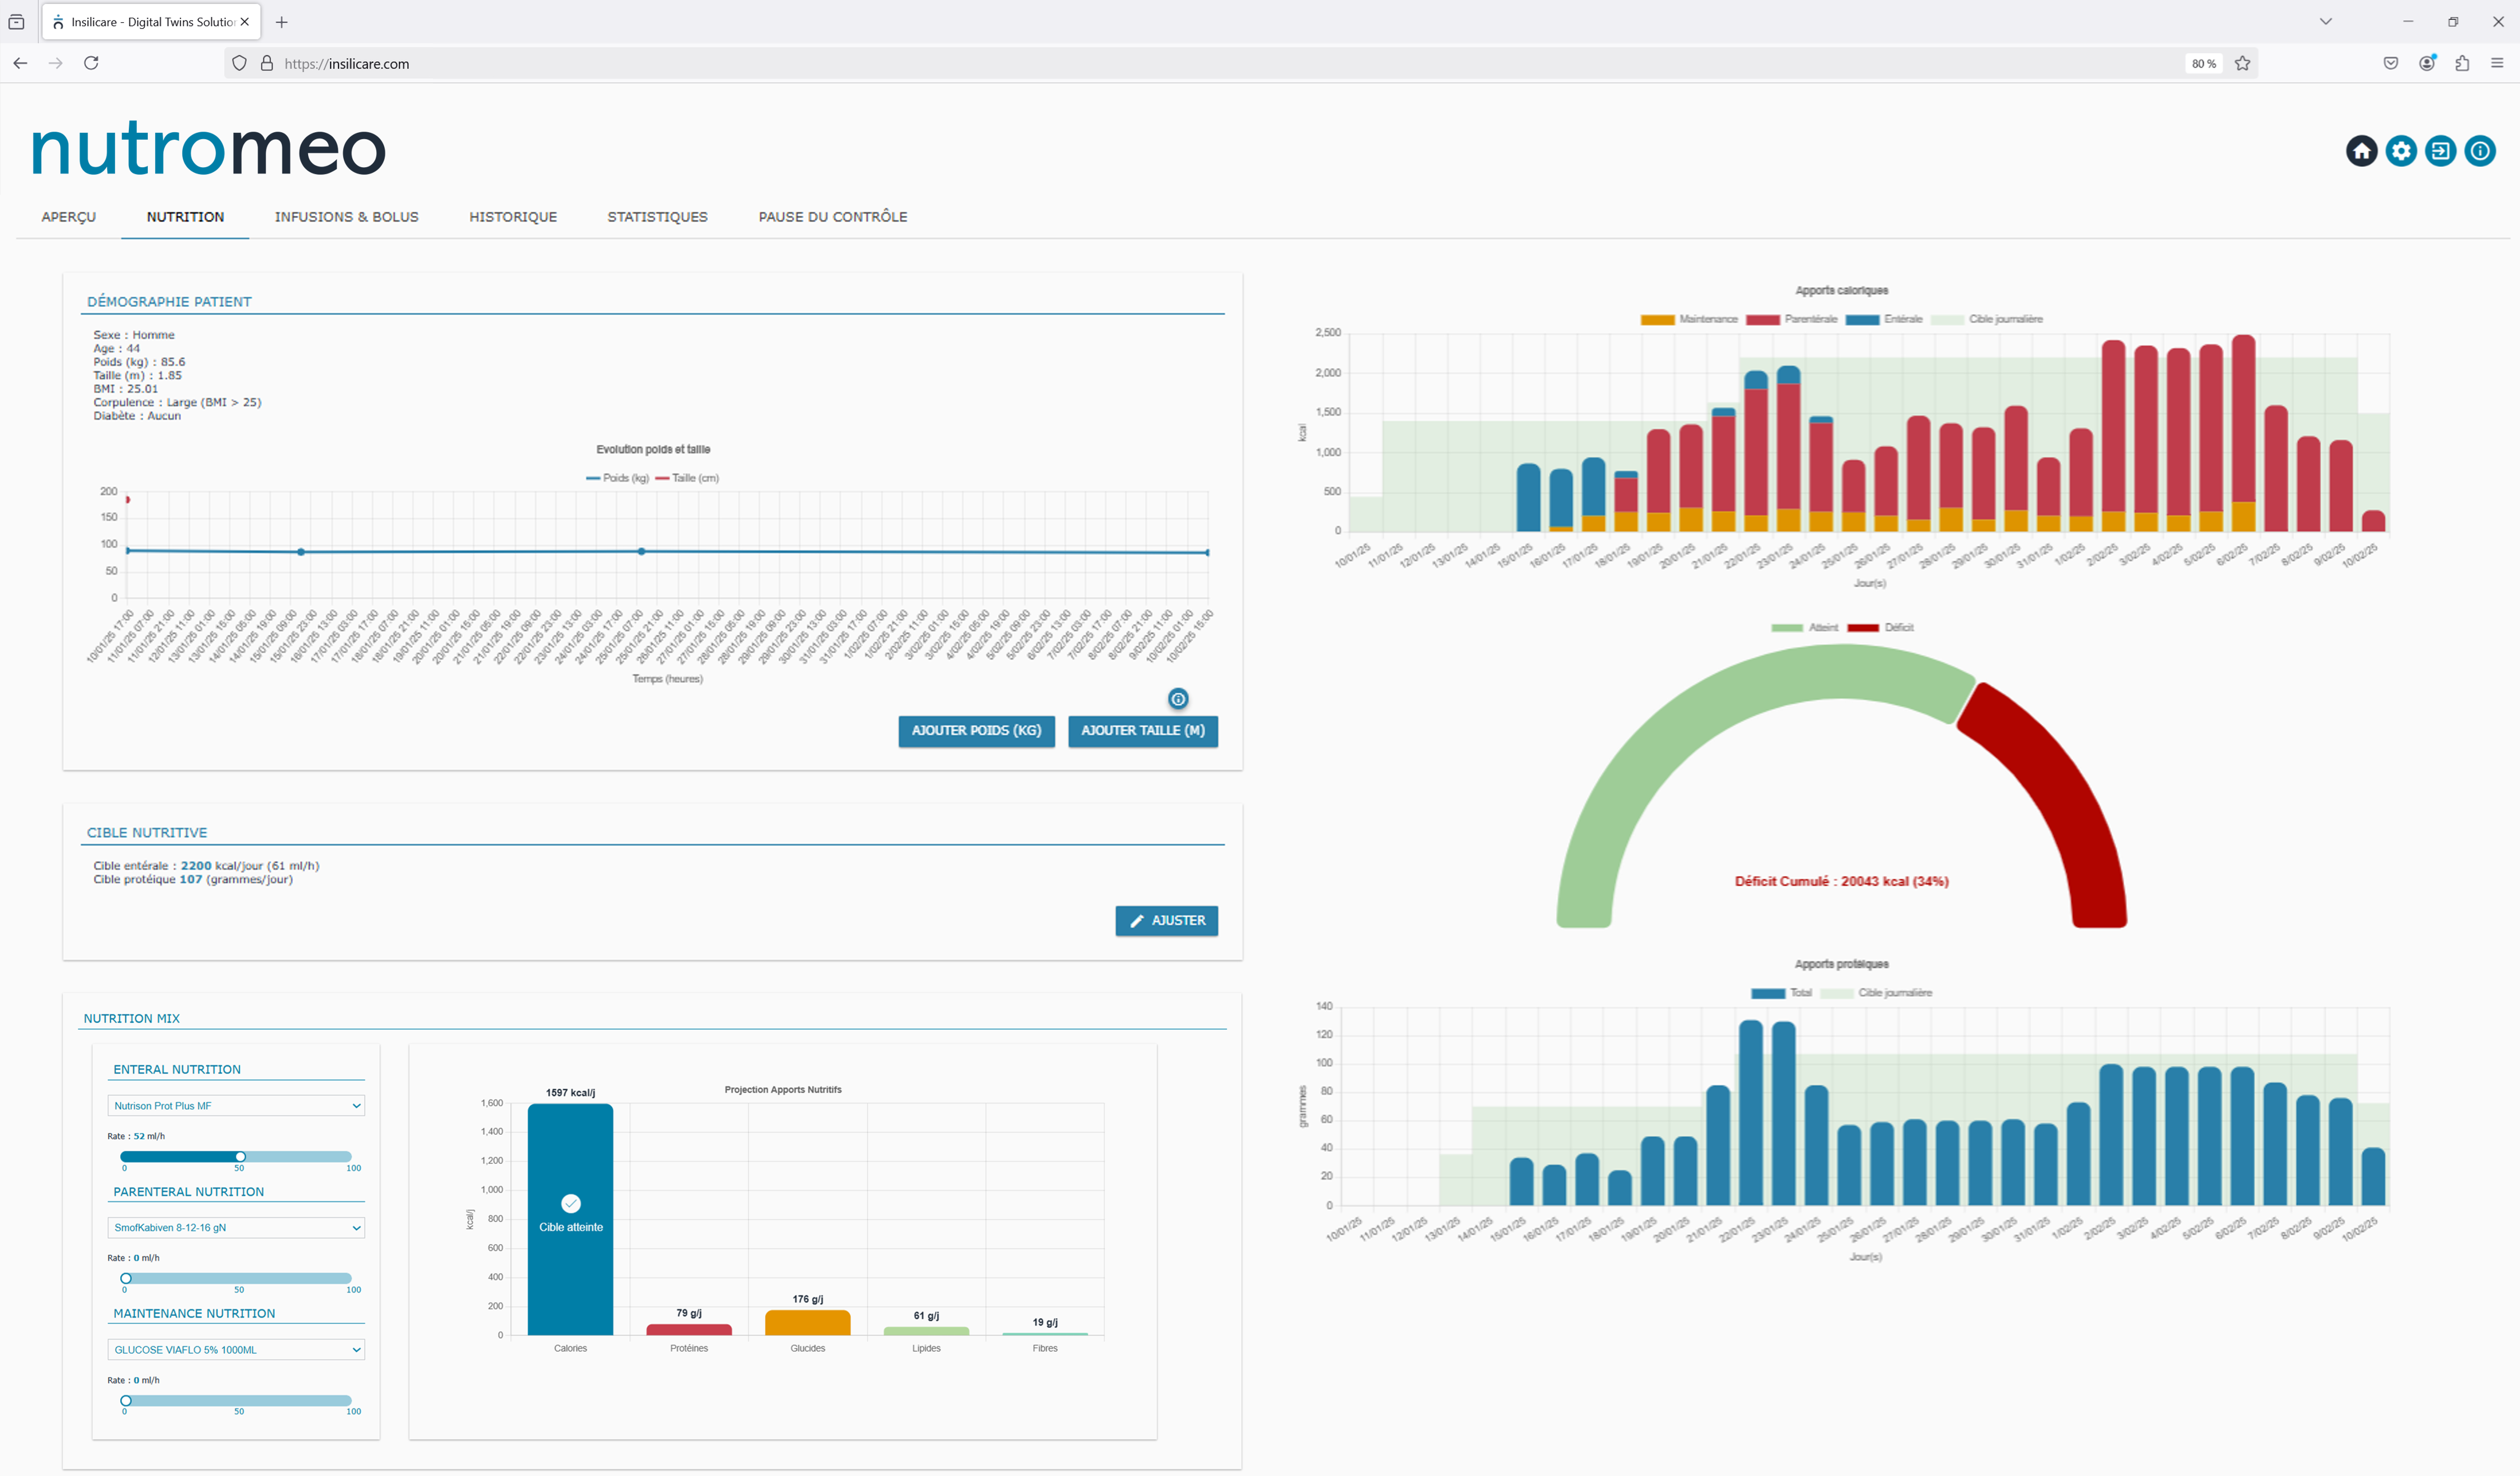Bookmark this page with star icon
2520x1476 pixels.
pyautogui.click(x=2242, y=63)
